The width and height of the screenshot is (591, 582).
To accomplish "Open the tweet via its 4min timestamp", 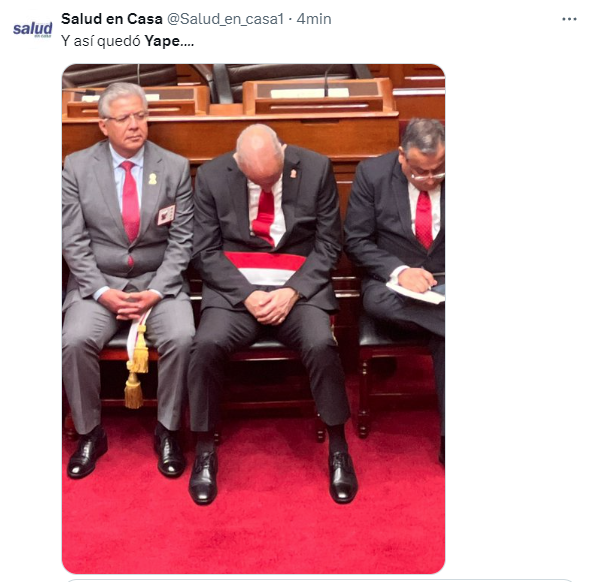I will point(314,19).
